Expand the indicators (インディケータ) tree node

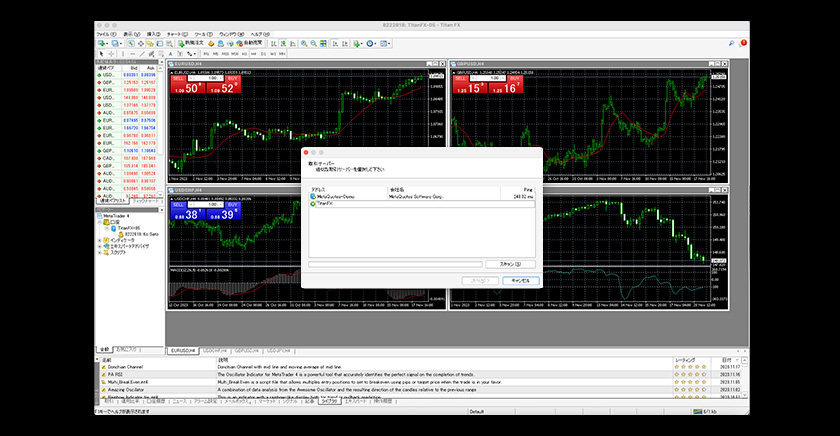[x=101, y=240]
